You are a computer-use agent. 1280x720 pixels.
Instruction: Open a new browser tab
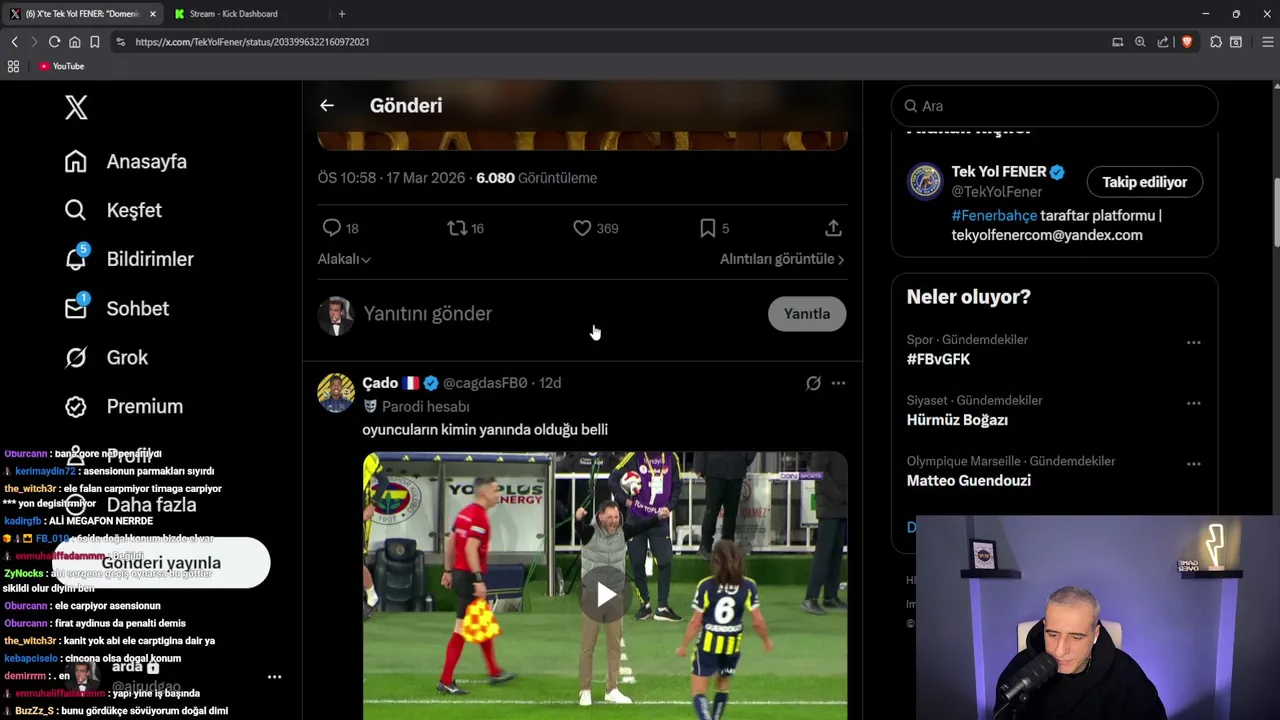(x=342, y=14)
